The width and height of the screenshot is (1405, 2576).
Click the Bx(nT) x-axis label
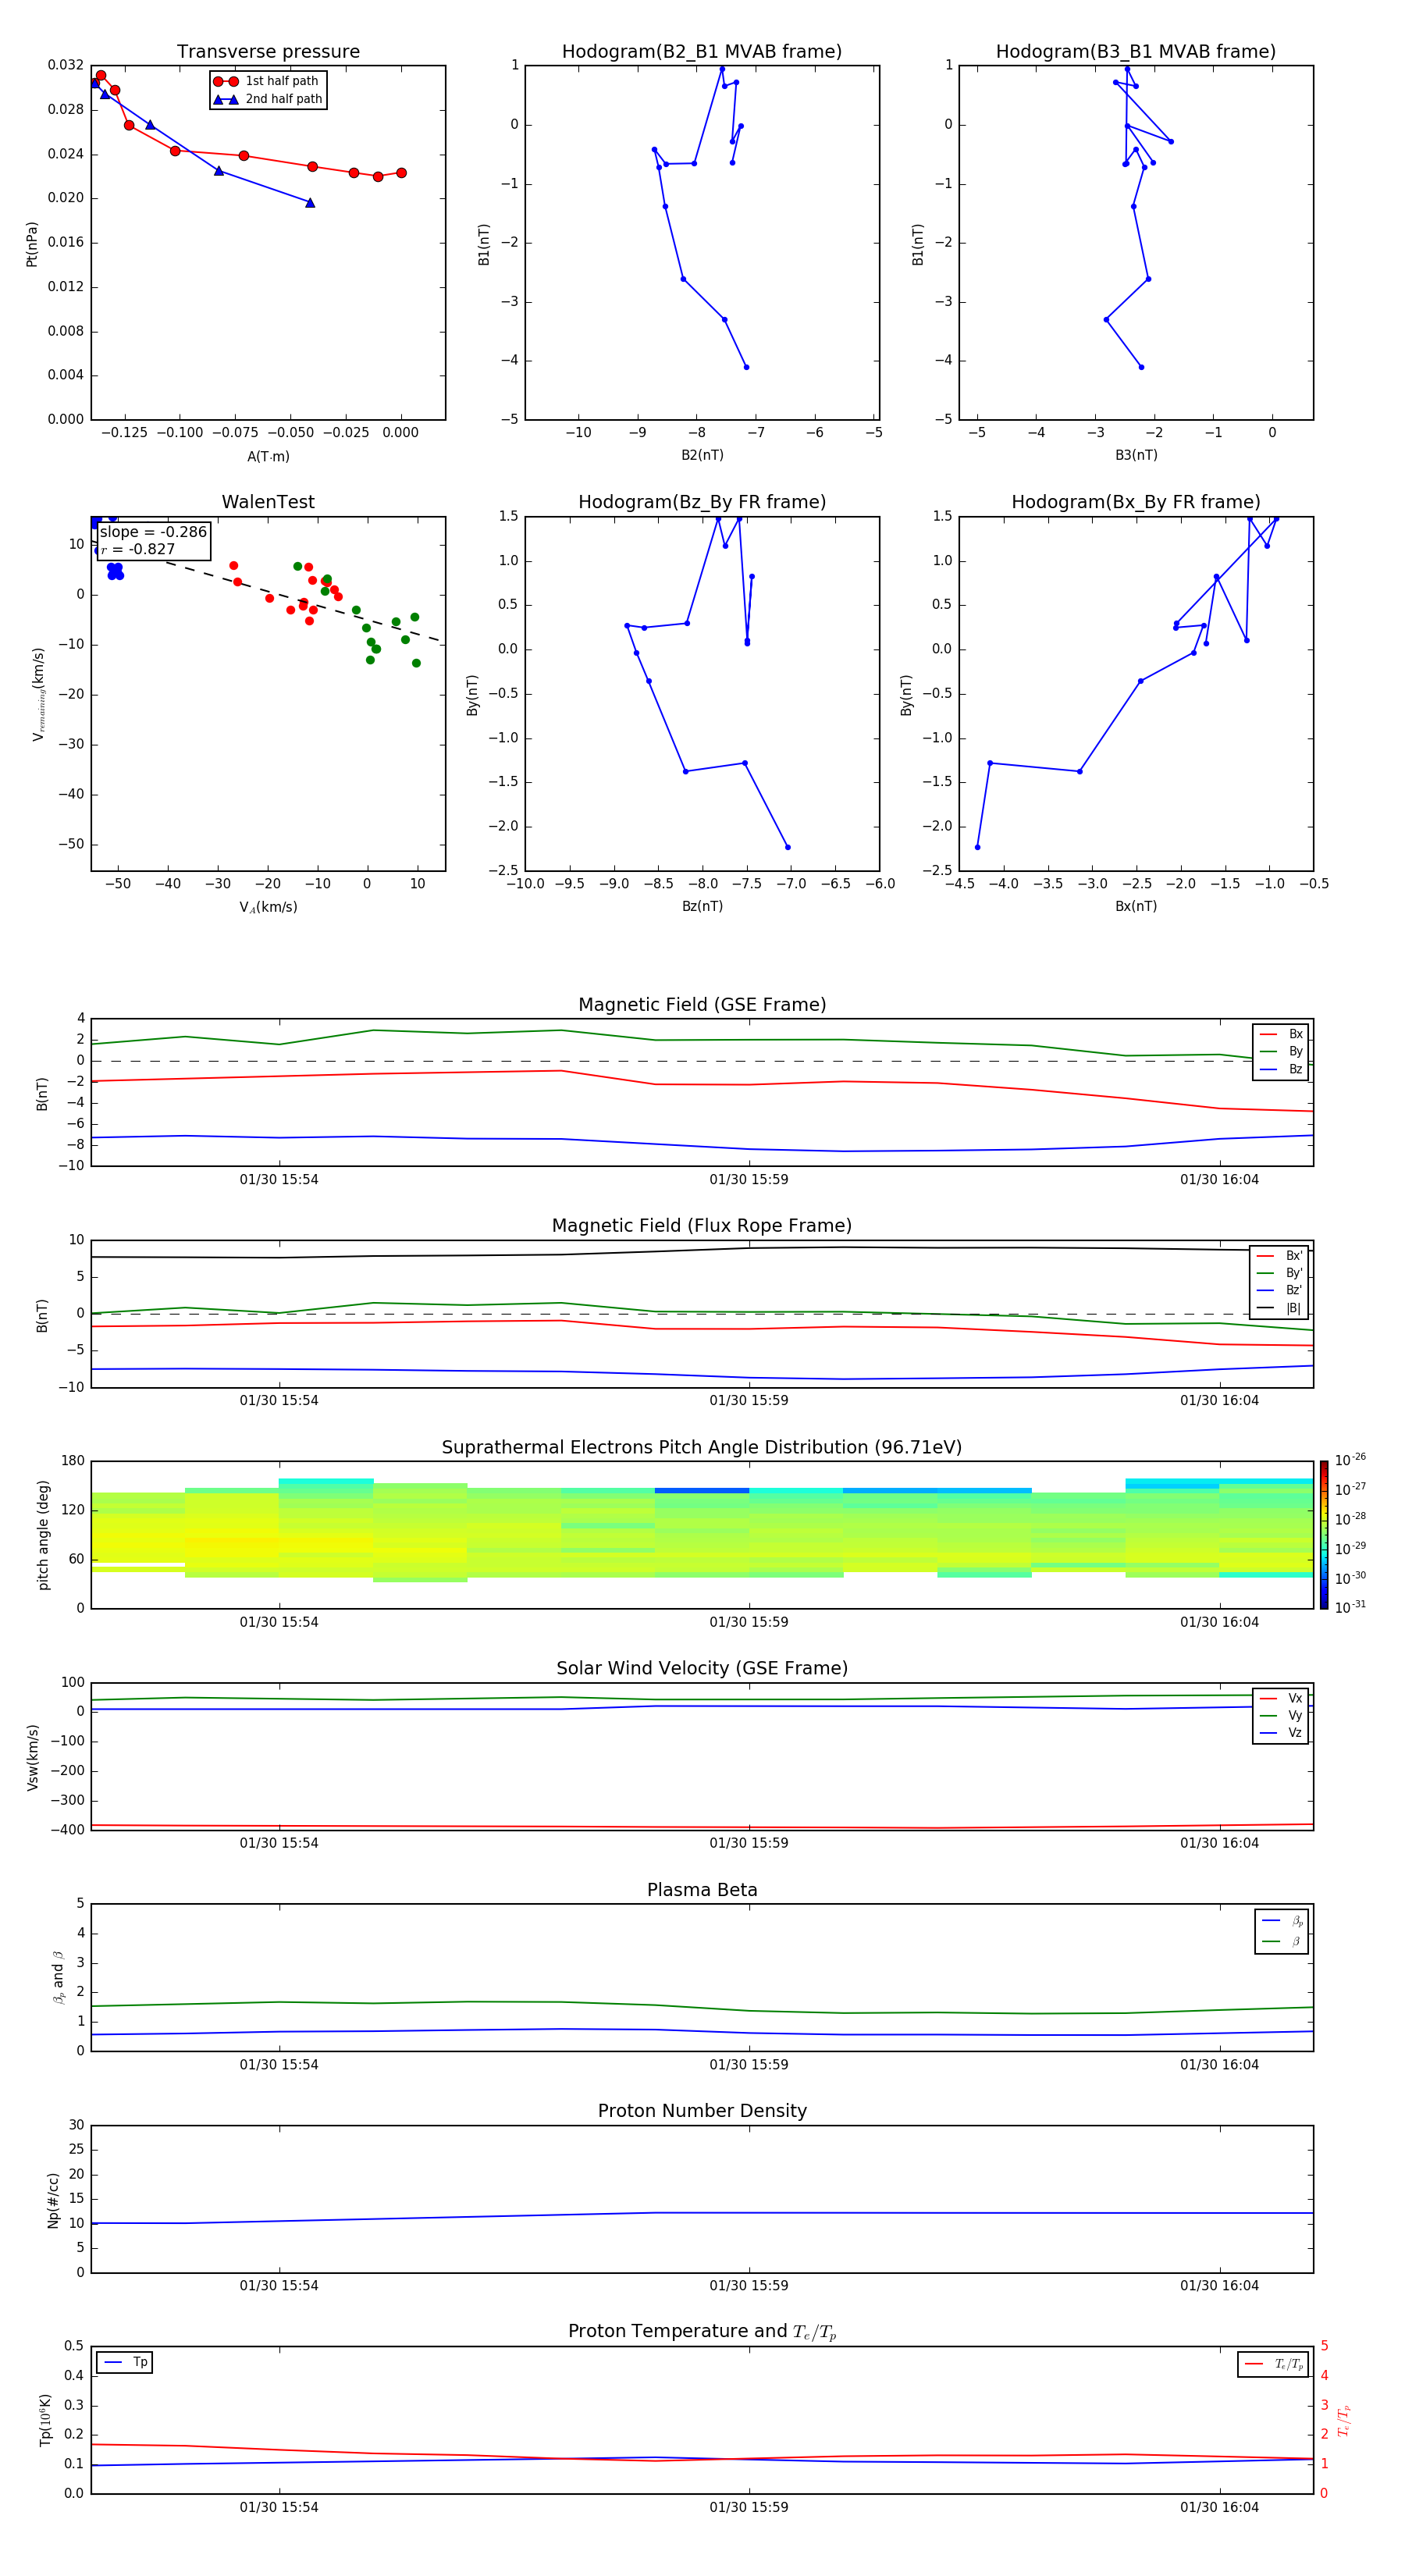pos(1136,907)
